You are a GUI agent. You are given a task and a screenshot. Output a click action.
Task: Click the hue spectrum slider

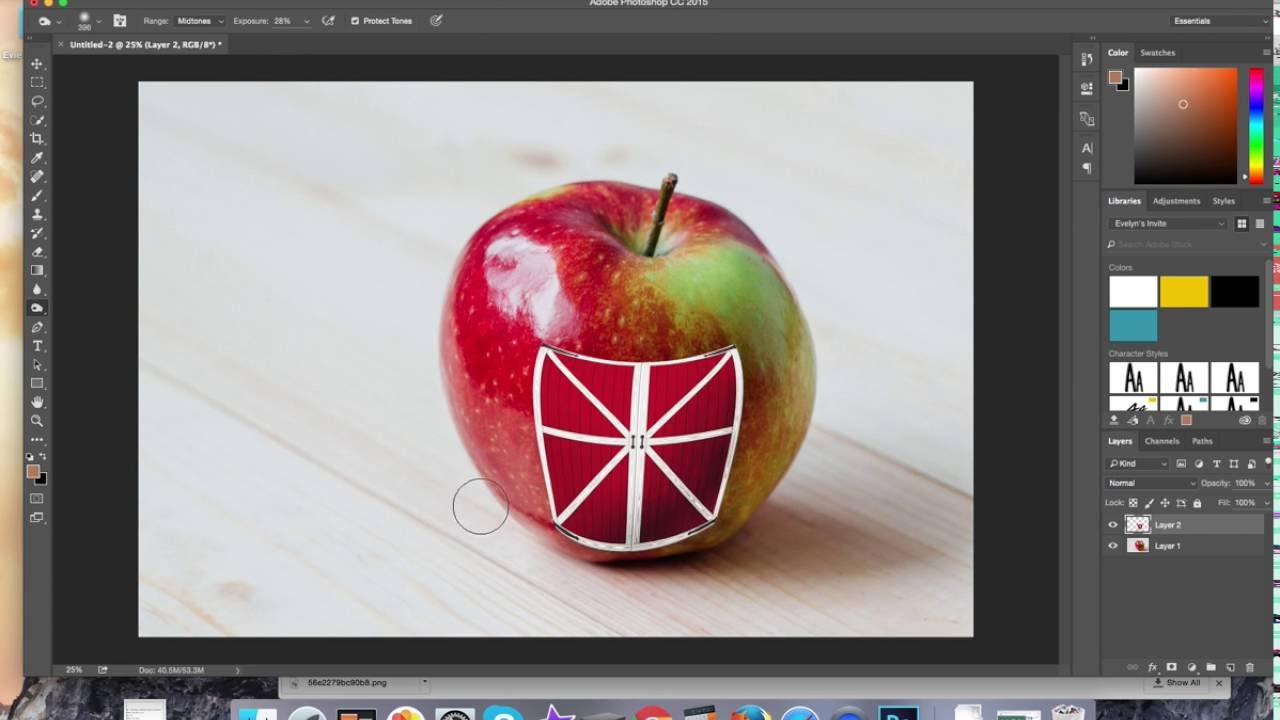click(1256, 125)
